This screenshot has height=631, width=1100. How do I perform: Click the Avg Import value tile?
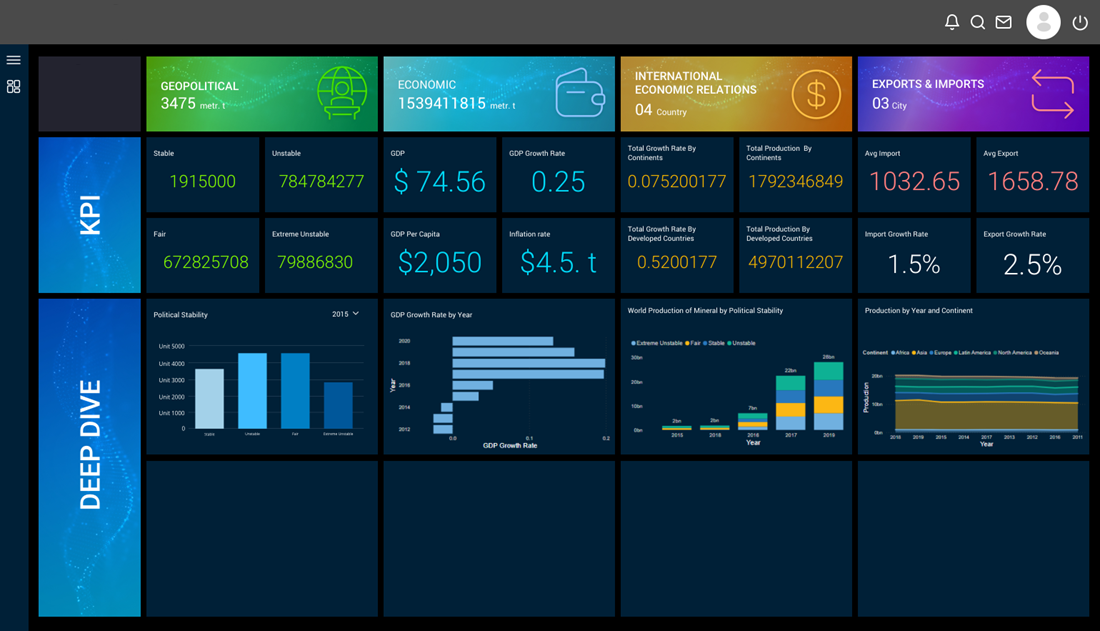point(913,175)
